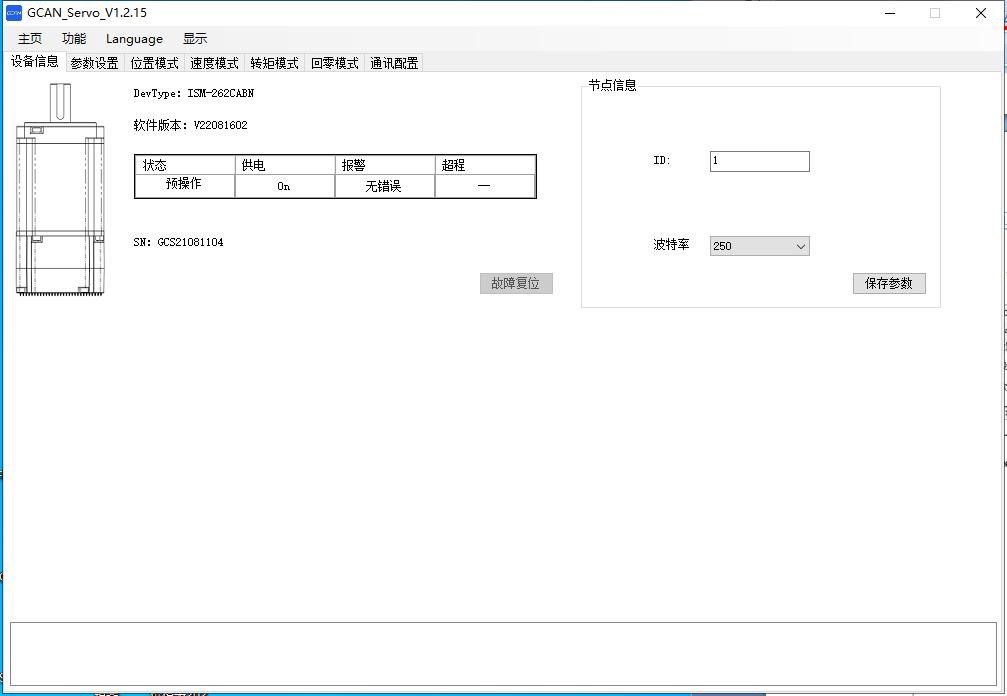Select the 速度模式 tab
The width and height of the screenshot is (1007, 696).
214,63
